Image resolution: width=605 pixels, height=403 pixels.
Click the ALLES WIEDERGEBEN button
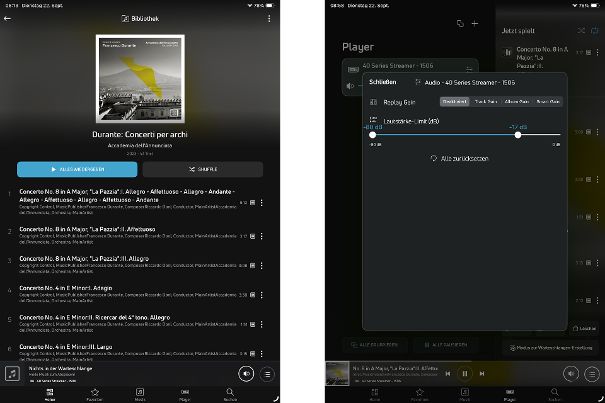click(77, 169)
